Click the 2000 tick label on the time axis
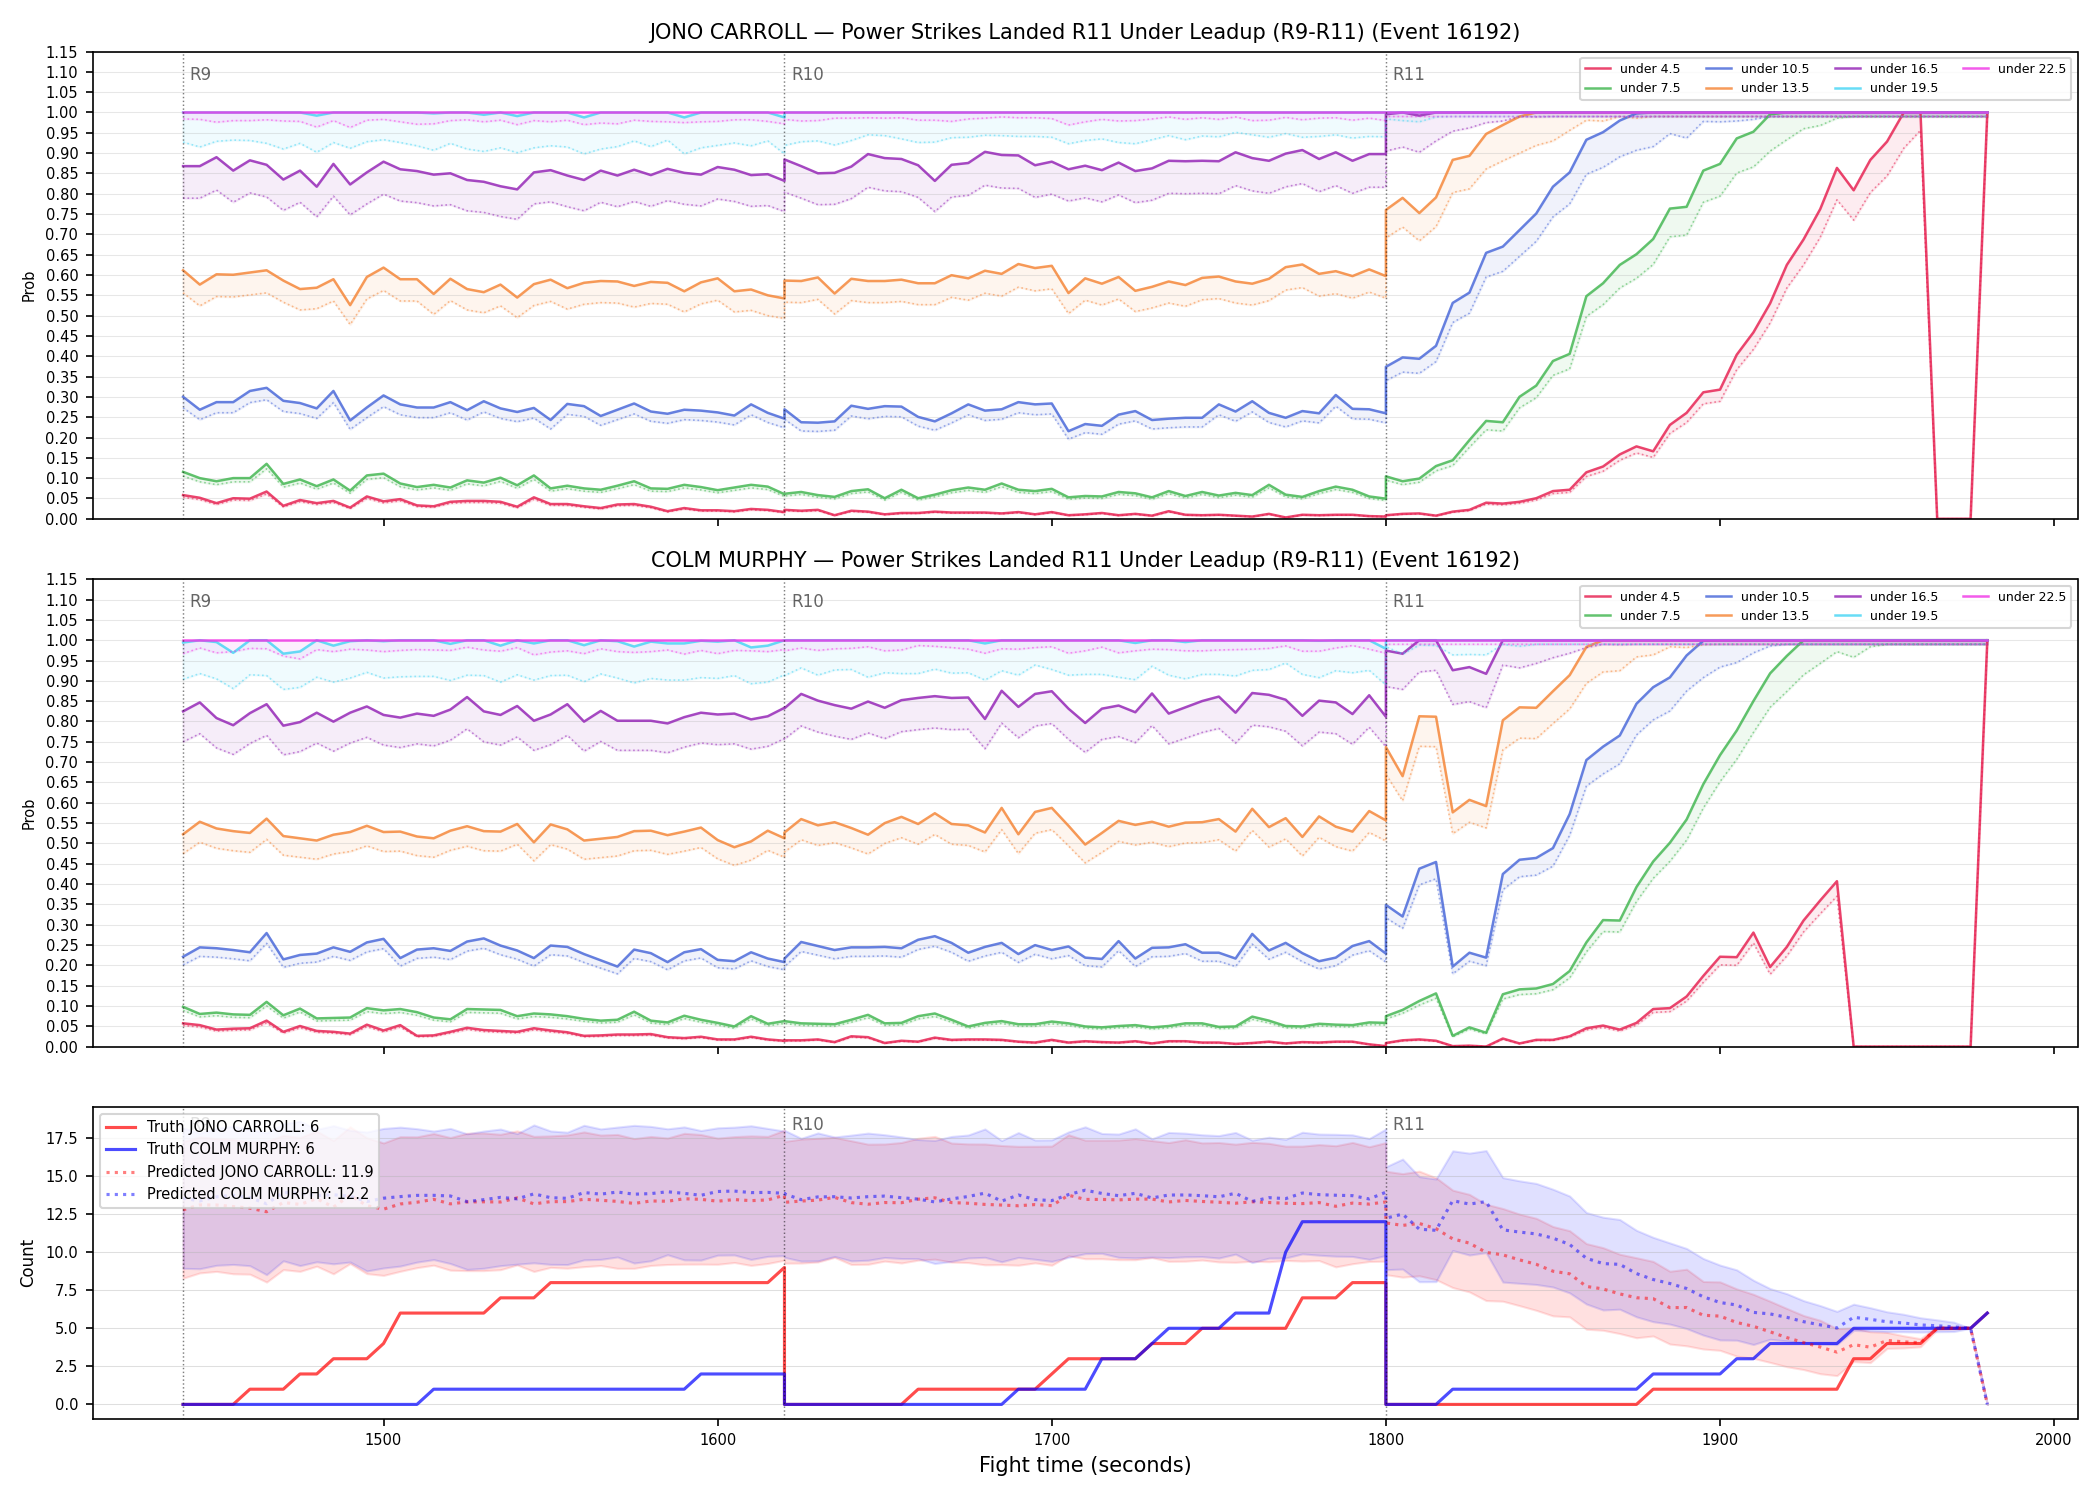 coord(2054,1440)
